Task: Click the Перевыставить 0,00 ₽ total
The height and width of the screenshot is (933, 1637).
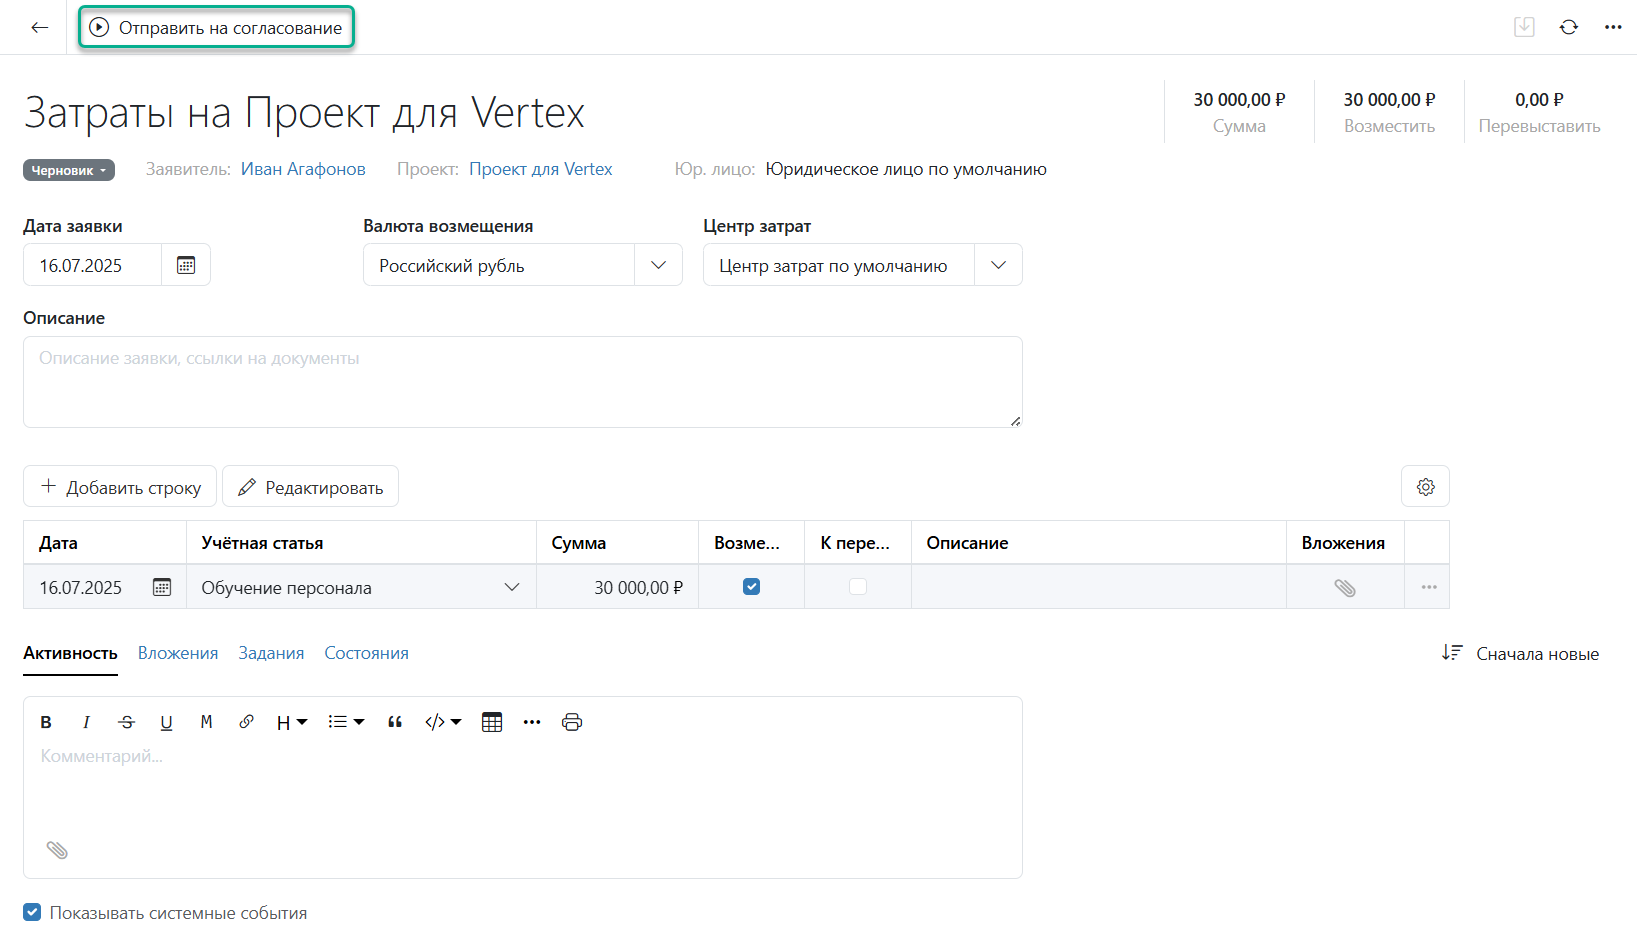Action: click(x=1539, y=112)
